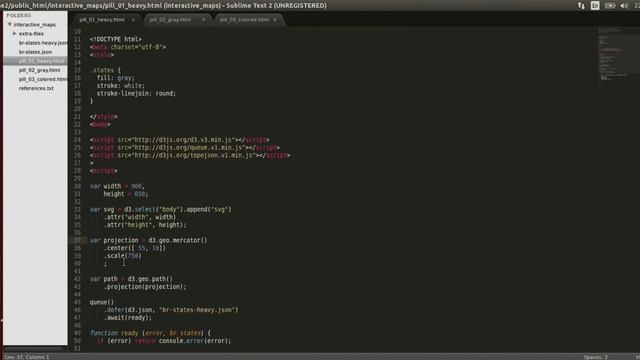This screenshot has width=640, height=360.
Task: Select the extra-files folder name
Action: [31, 33]
